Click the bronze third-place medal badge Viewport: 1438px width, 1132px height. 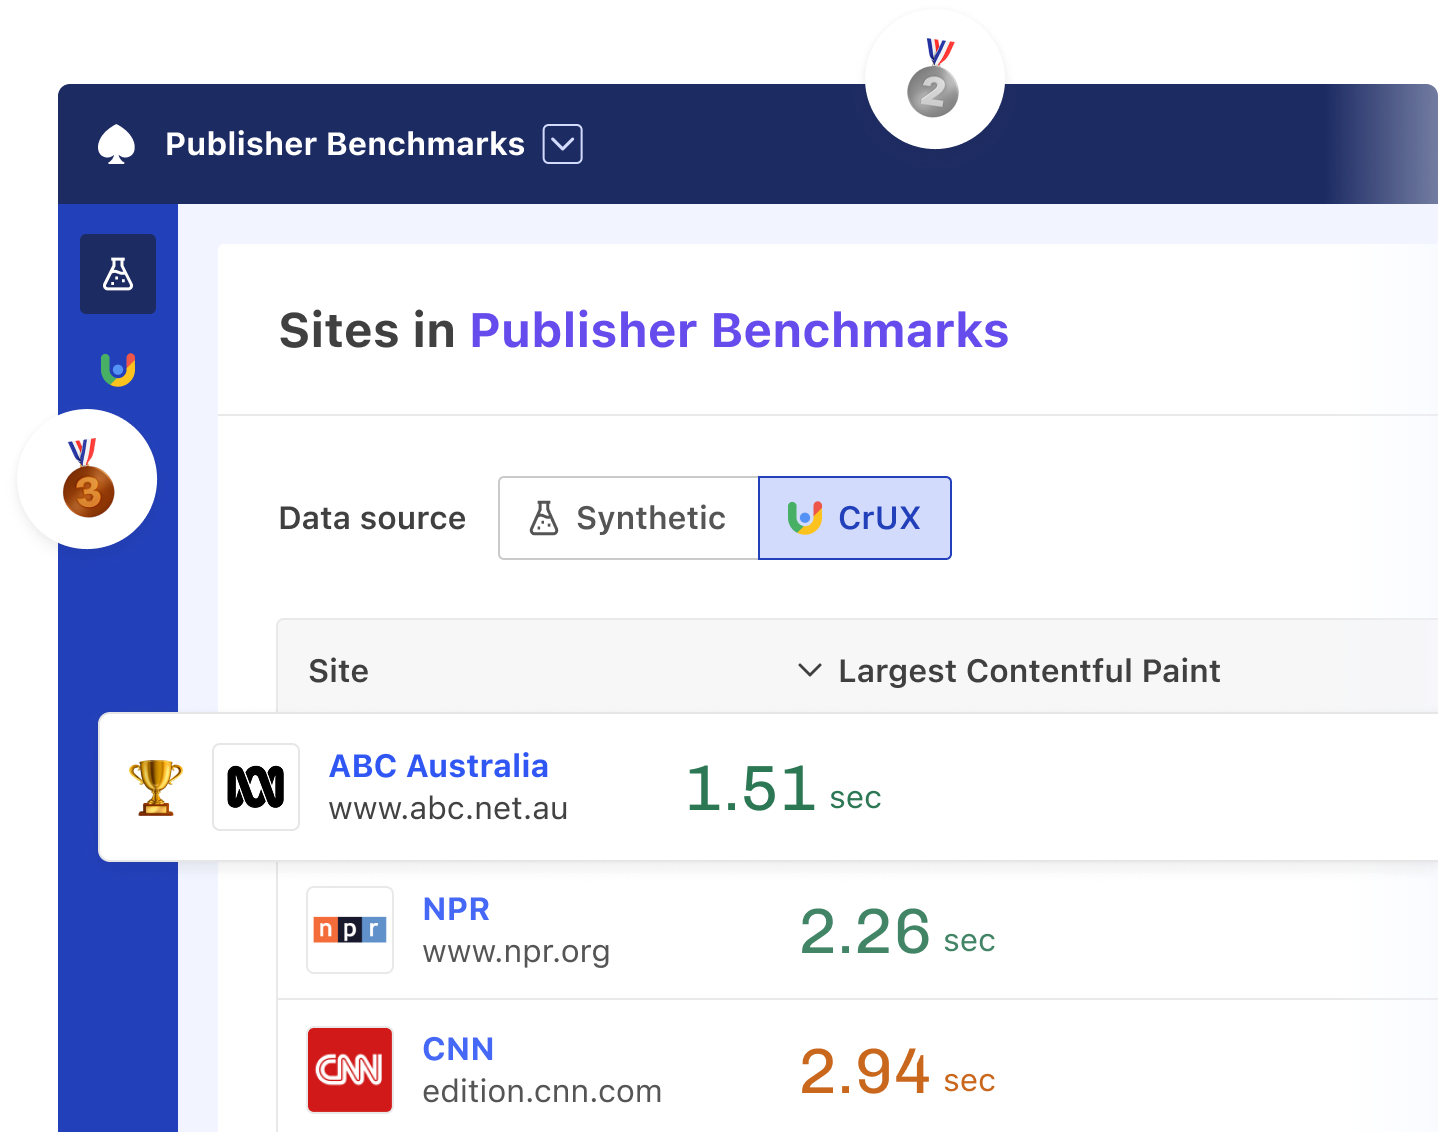[x=88, y=480]
